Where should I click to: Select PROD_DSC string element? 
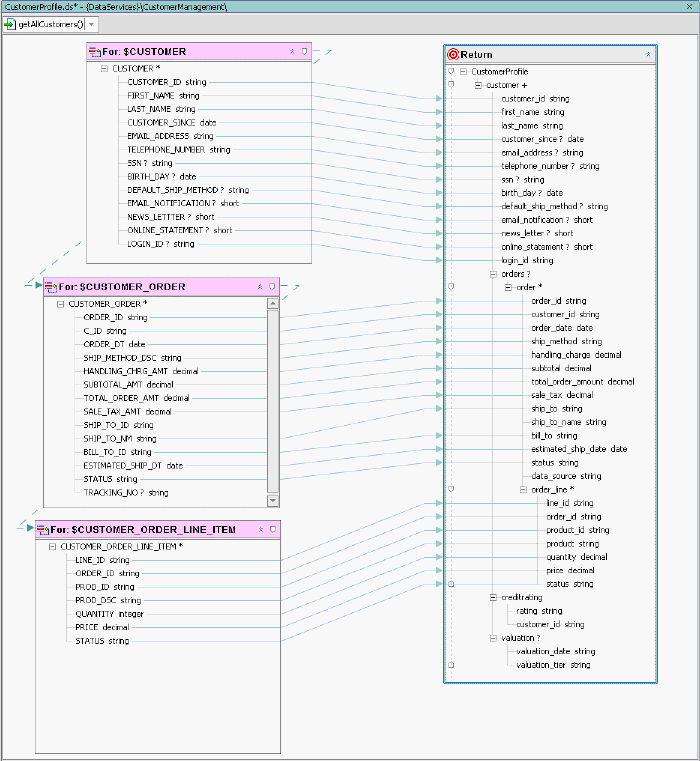108,600
